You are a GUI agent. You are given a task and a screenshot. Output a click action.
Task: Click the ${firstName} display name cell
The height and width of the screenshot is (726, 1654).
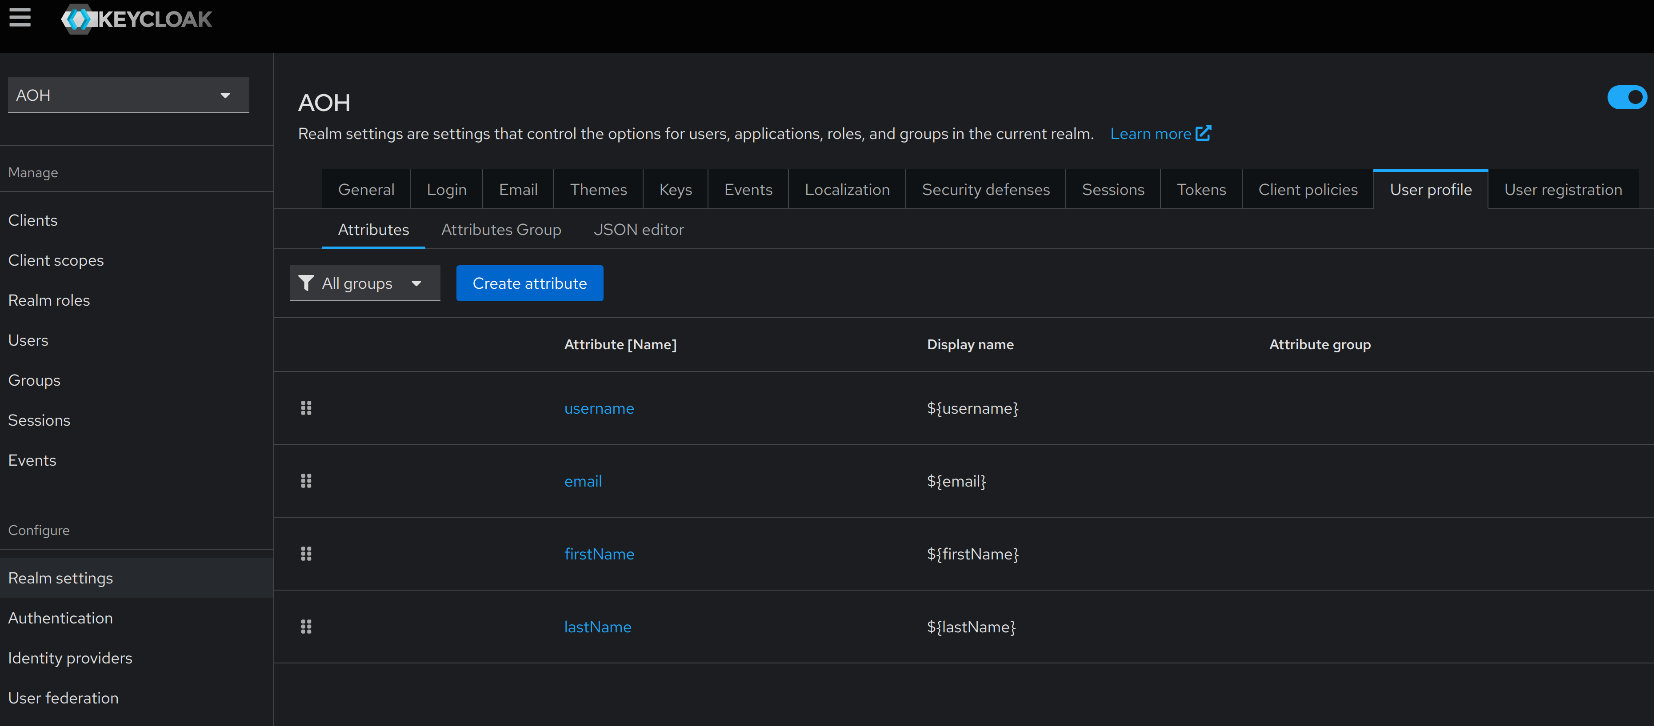click(x=973, y=554)
